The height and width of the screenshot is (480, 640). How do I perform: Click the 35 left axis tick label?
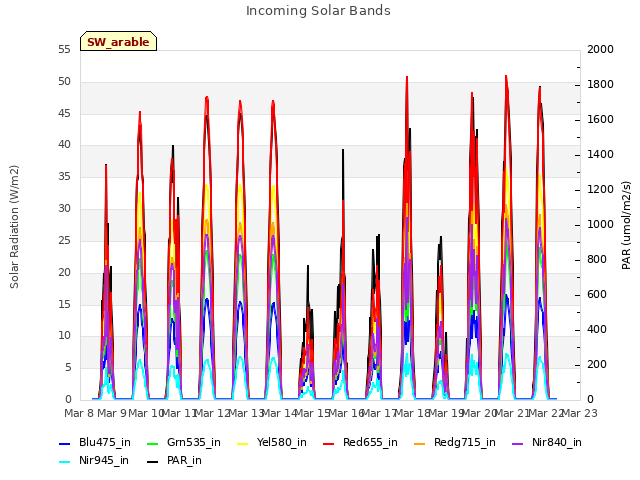[x=64, y=177]
